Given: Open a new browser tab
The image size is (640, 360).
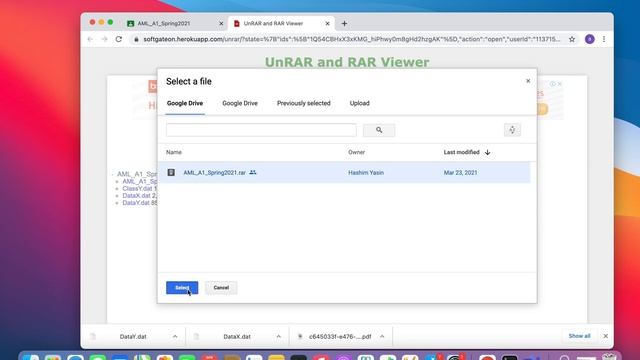Looking at the screenshot, I should coord(344,24).
